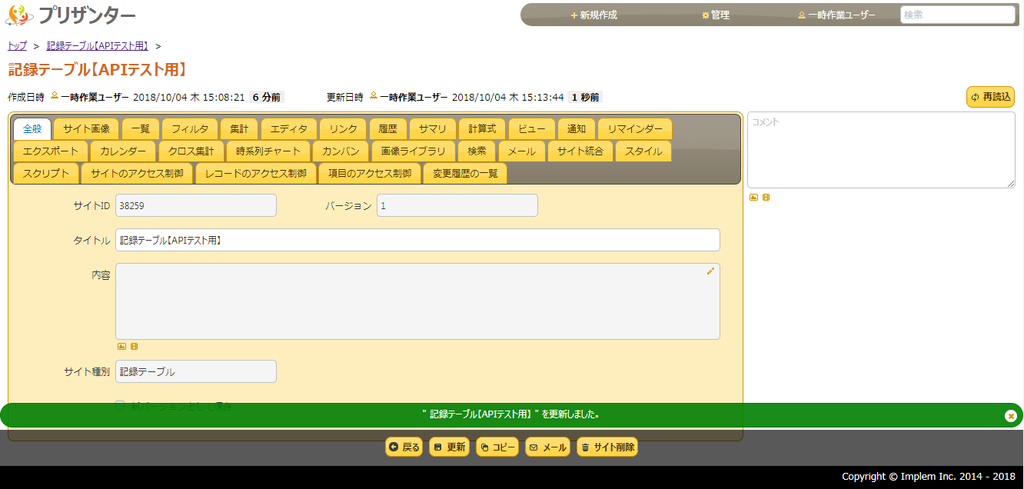Switch to the サイト画像 tab
Screen dimensions: 1024x489
pos(86,129)
